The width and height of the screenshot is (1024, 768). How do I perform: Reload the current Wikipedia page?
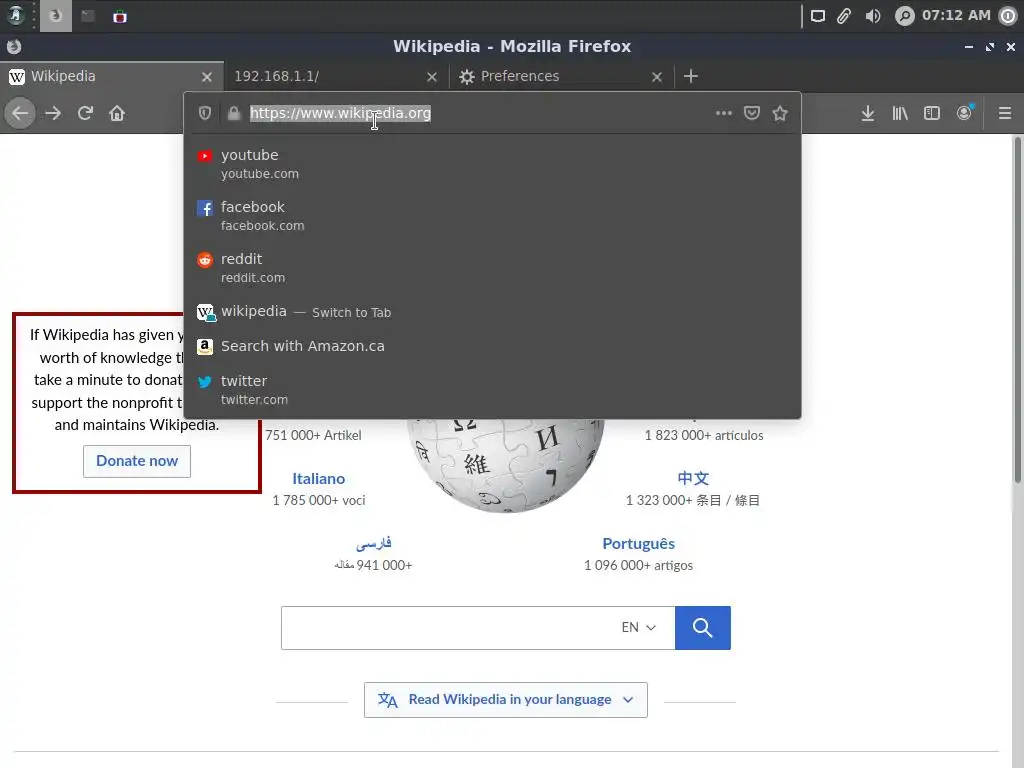pyautogui.click(x=85, y=113)
